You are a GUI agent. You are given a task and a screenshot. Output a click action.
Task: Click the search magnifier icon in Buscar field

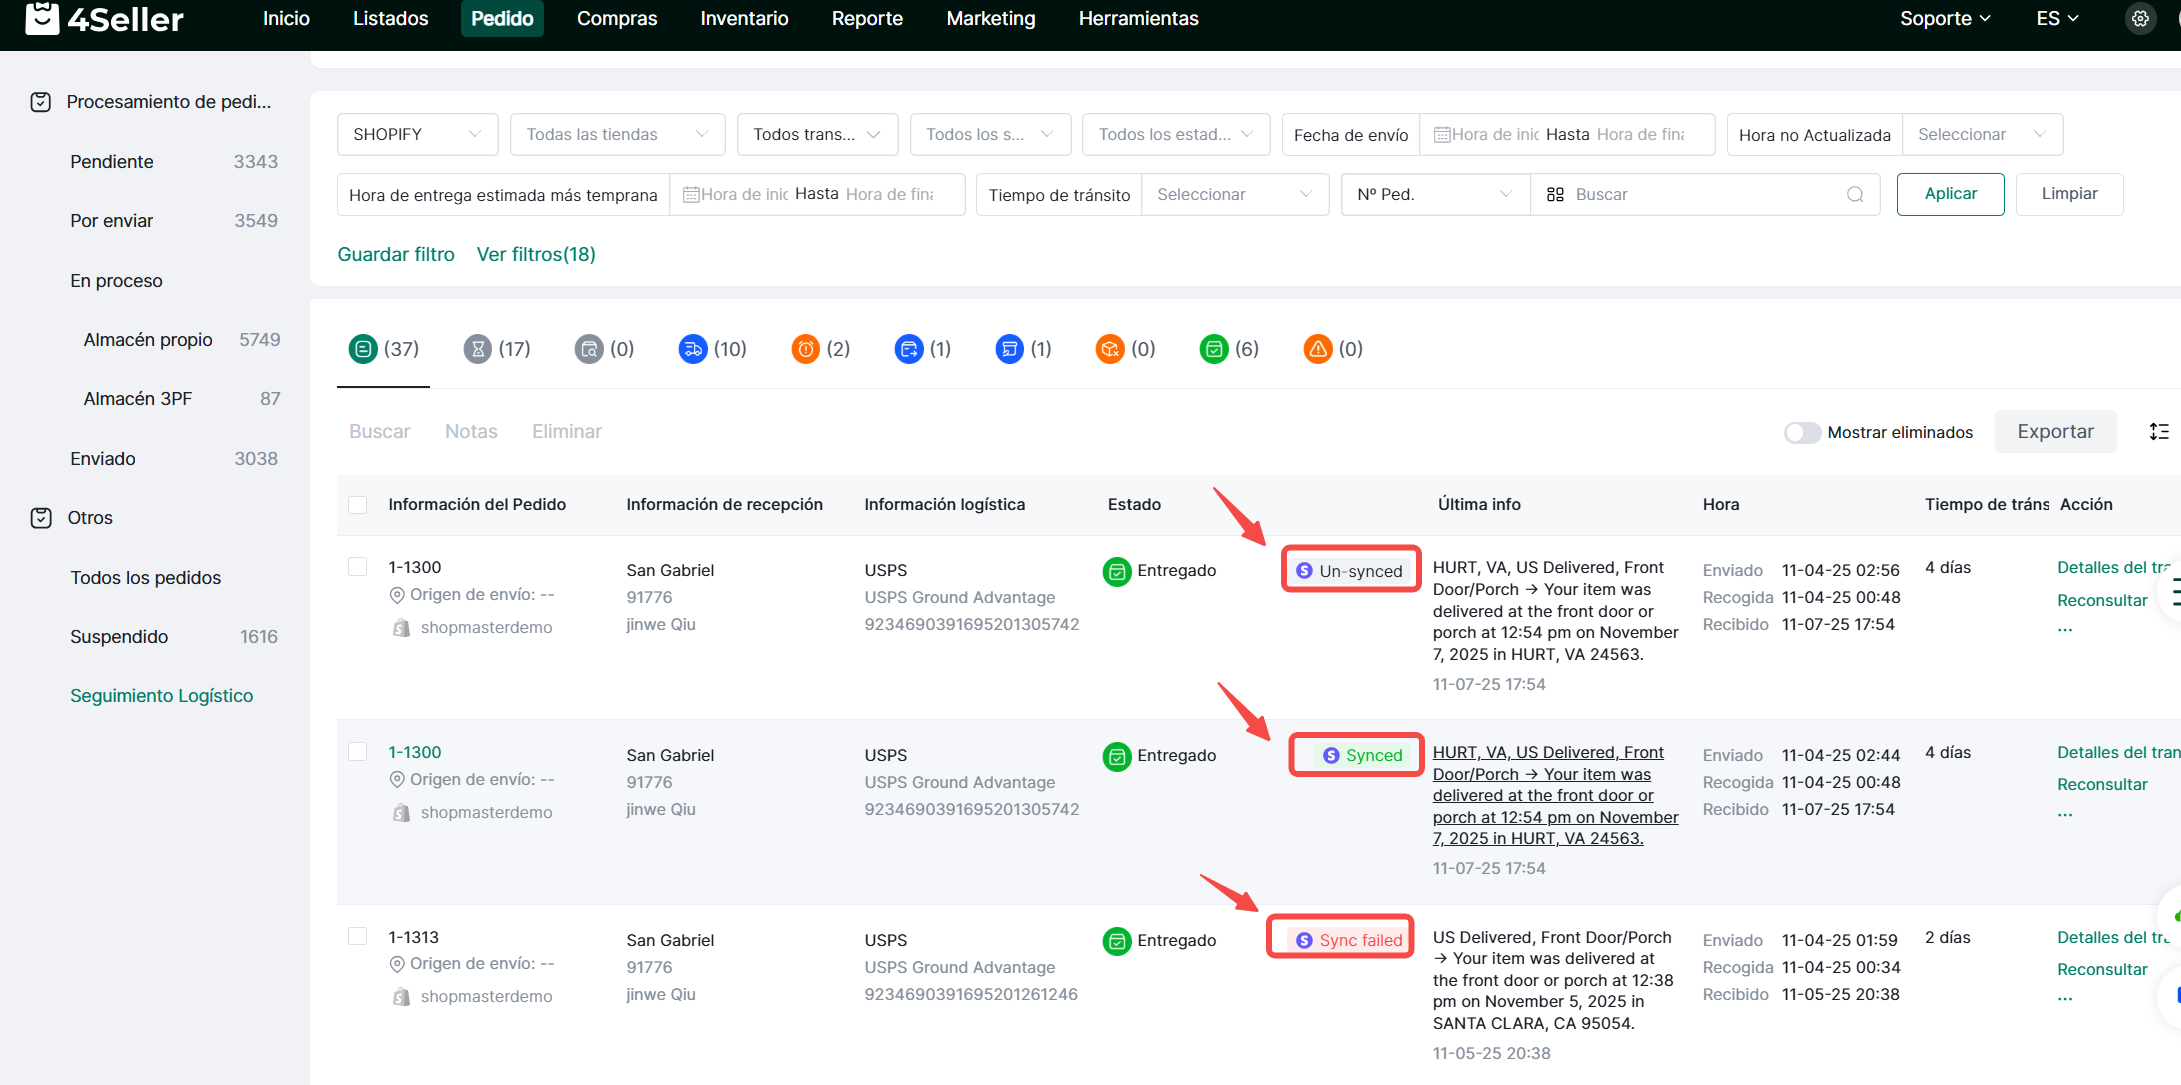pos(1855,195)
